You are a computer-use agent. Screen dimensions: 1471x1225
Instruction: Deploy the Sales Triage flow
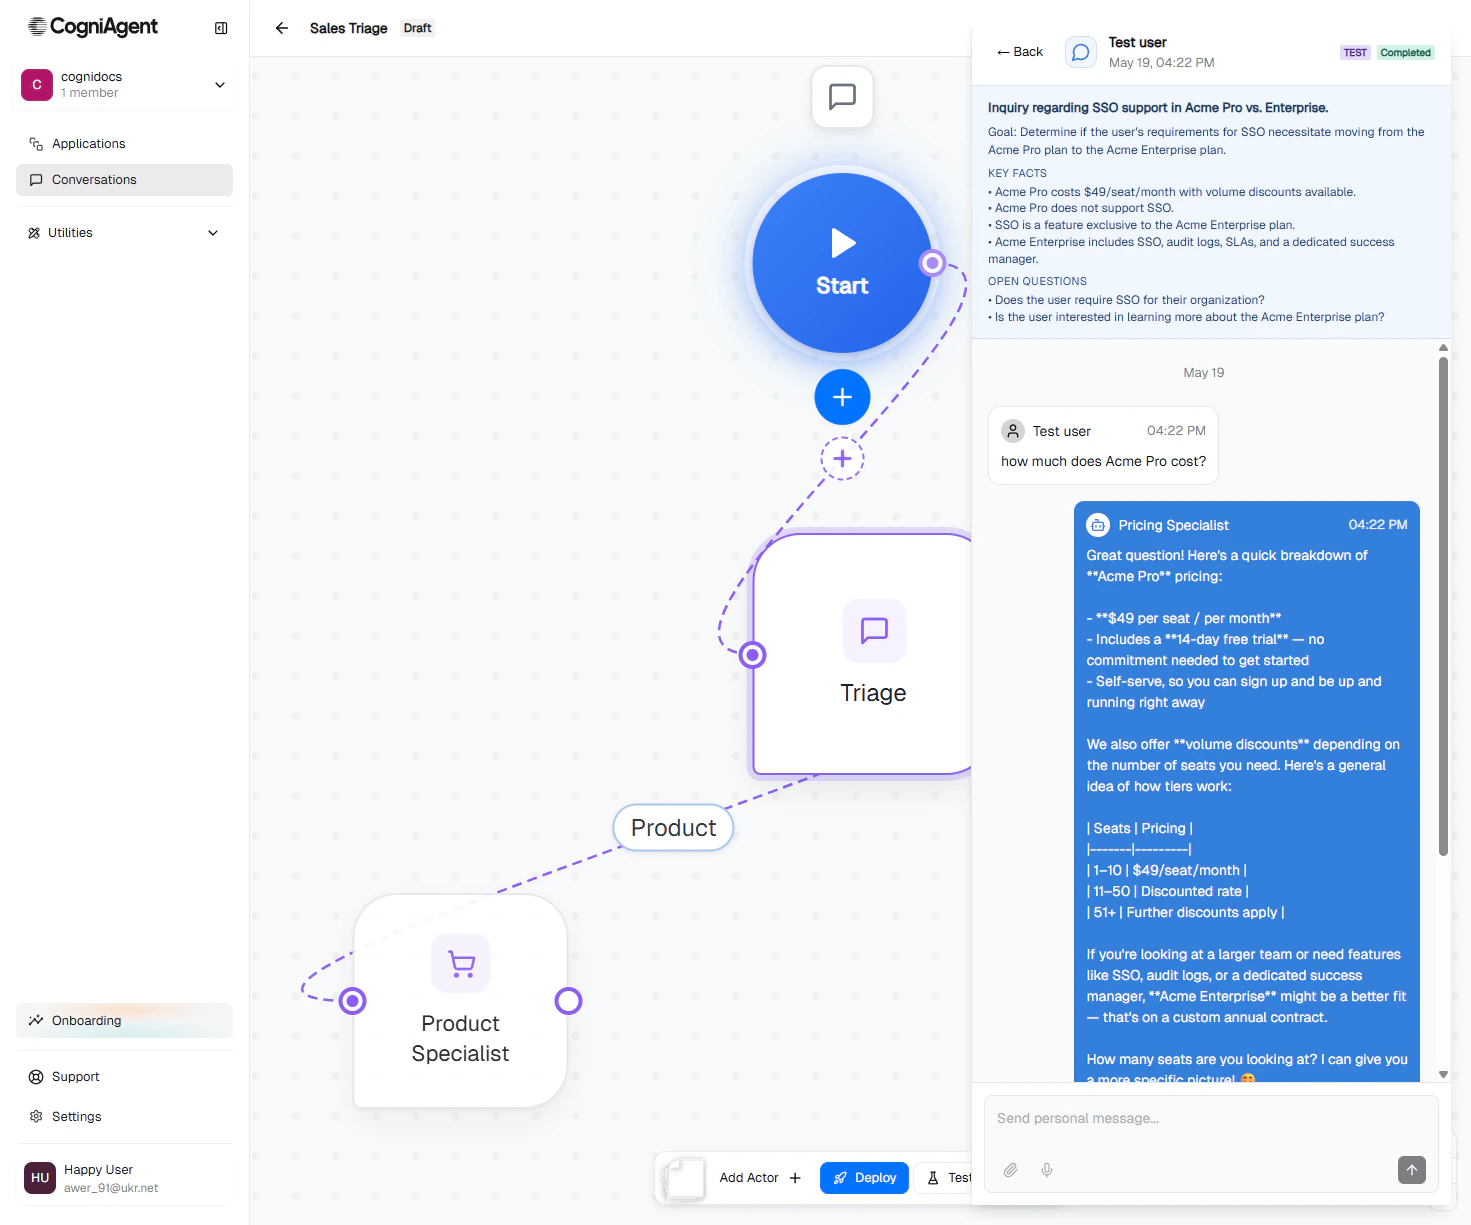(865, 1178)
